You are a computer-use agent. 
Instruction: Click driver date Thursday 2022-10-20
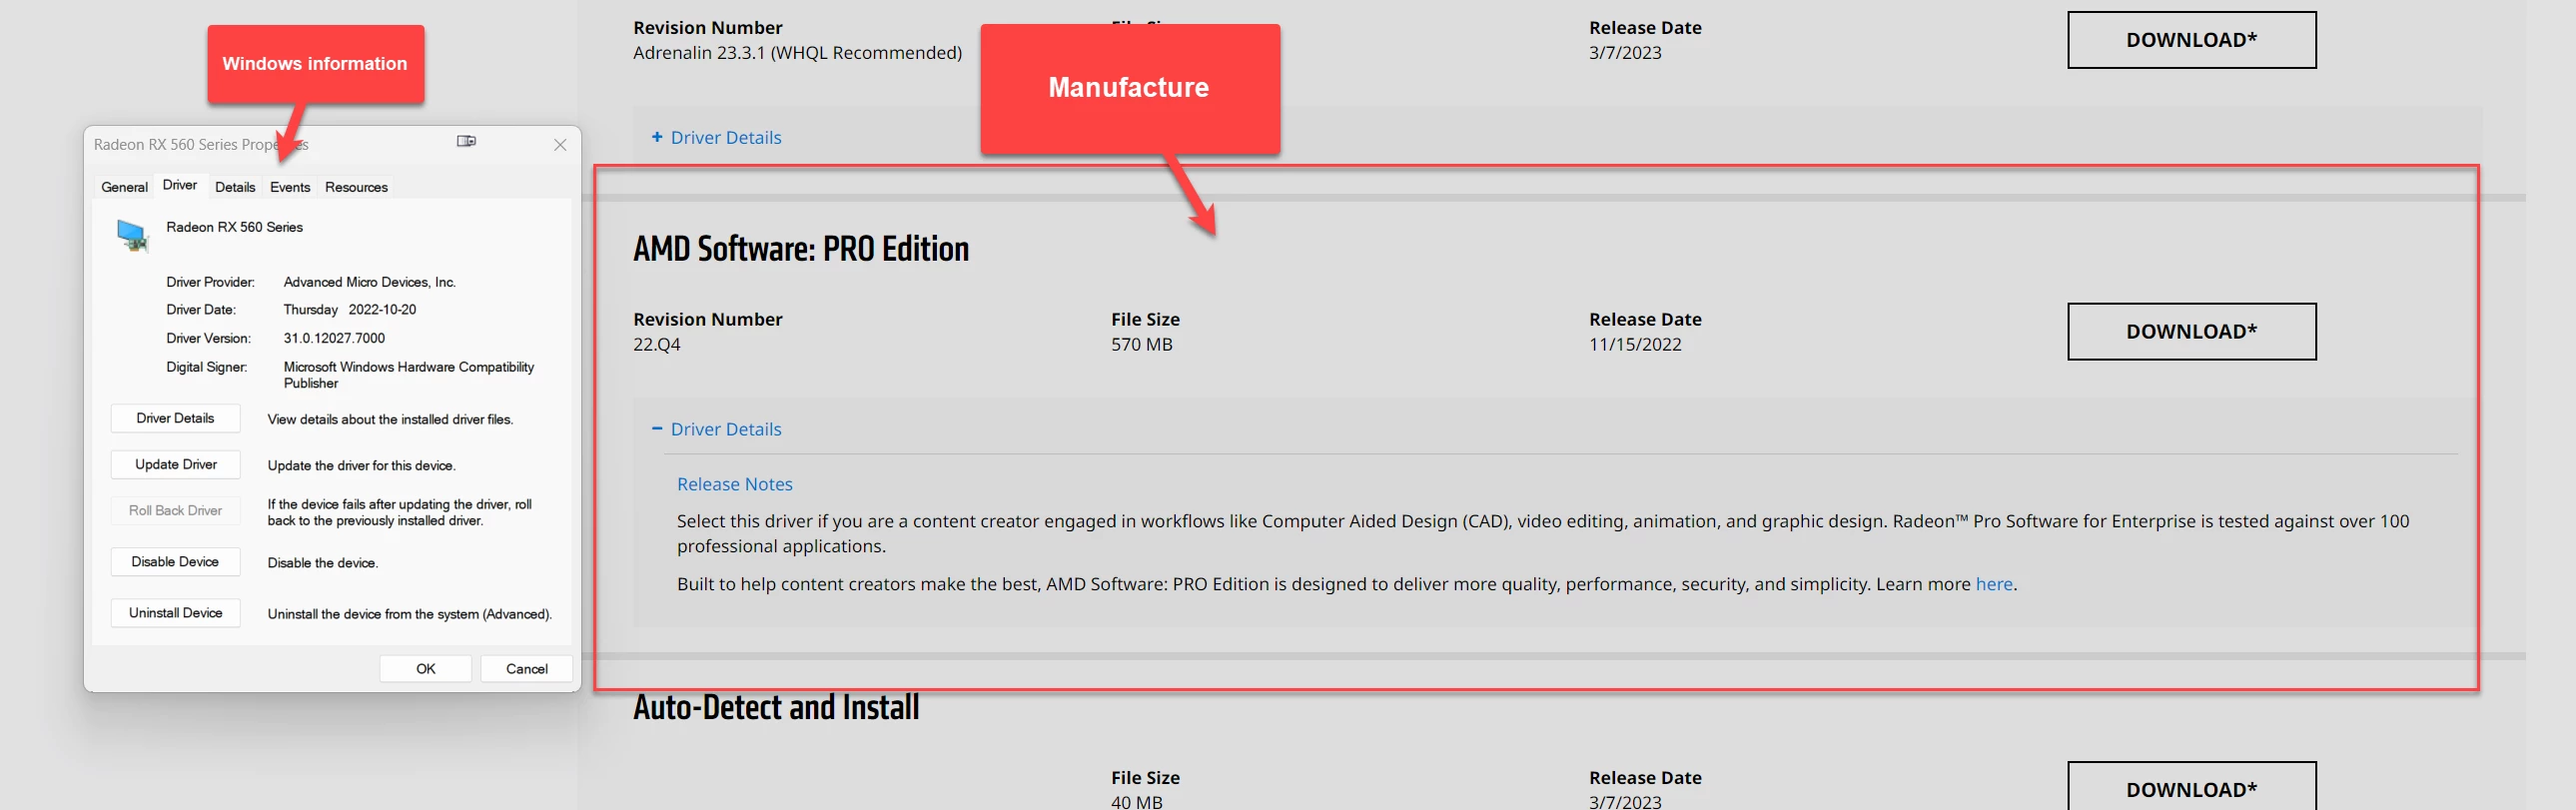coord(350,310)
